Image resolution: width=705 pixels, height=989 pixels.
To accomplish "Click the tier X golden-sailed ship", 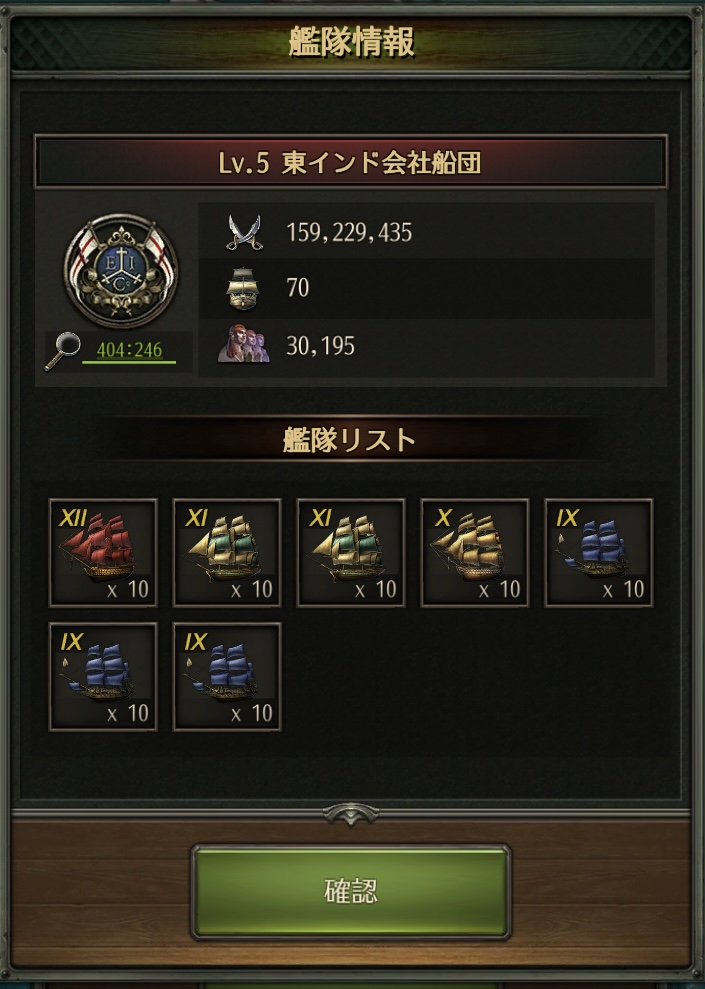I will 475,553.
